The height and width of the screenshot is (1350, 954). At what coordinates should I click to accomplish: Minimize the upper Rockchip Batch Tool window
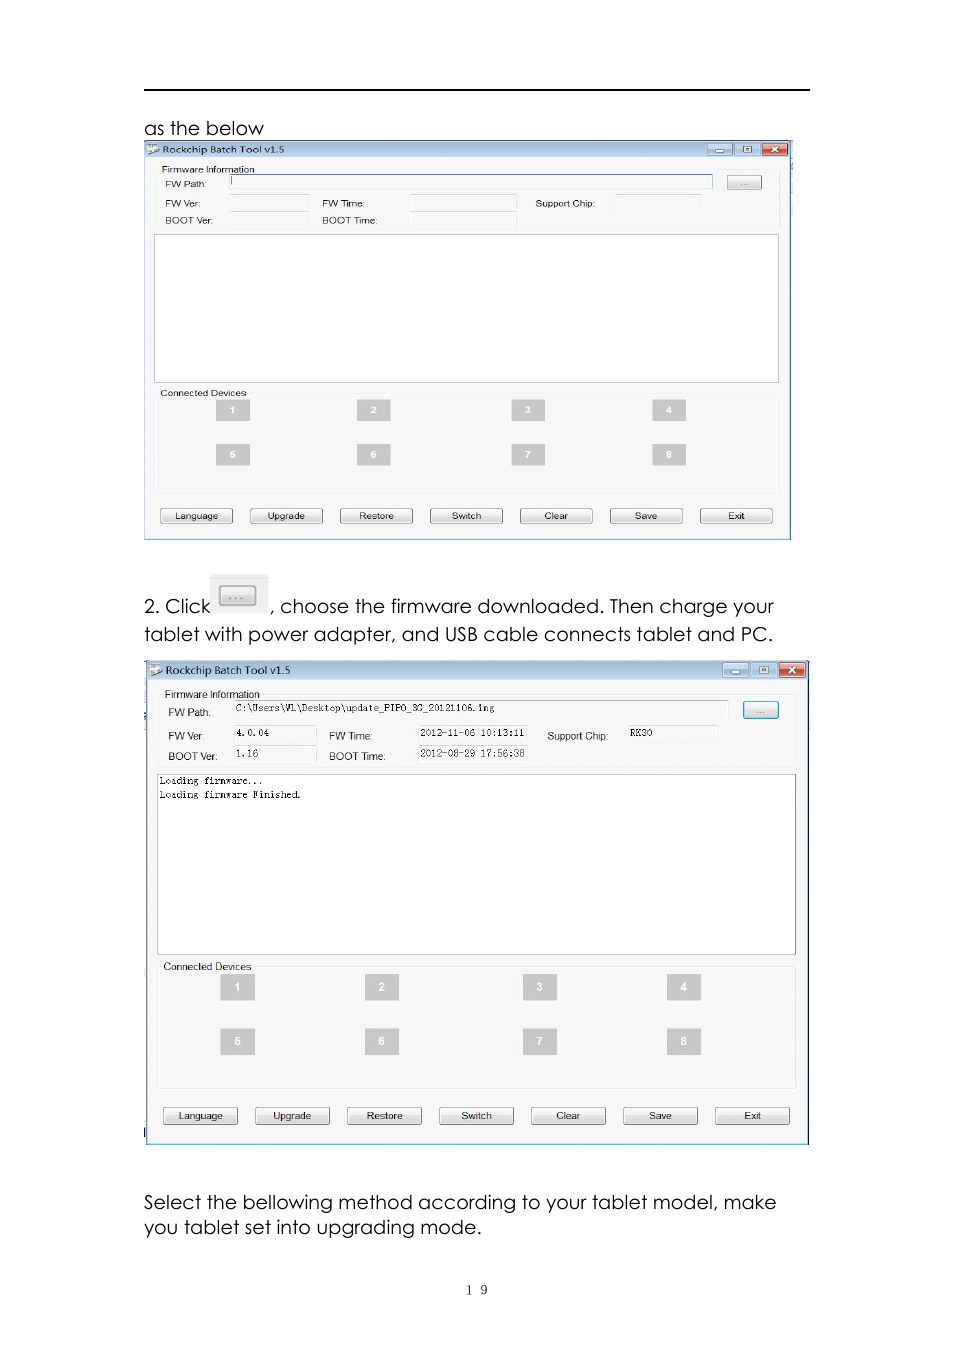pos(720,149)
